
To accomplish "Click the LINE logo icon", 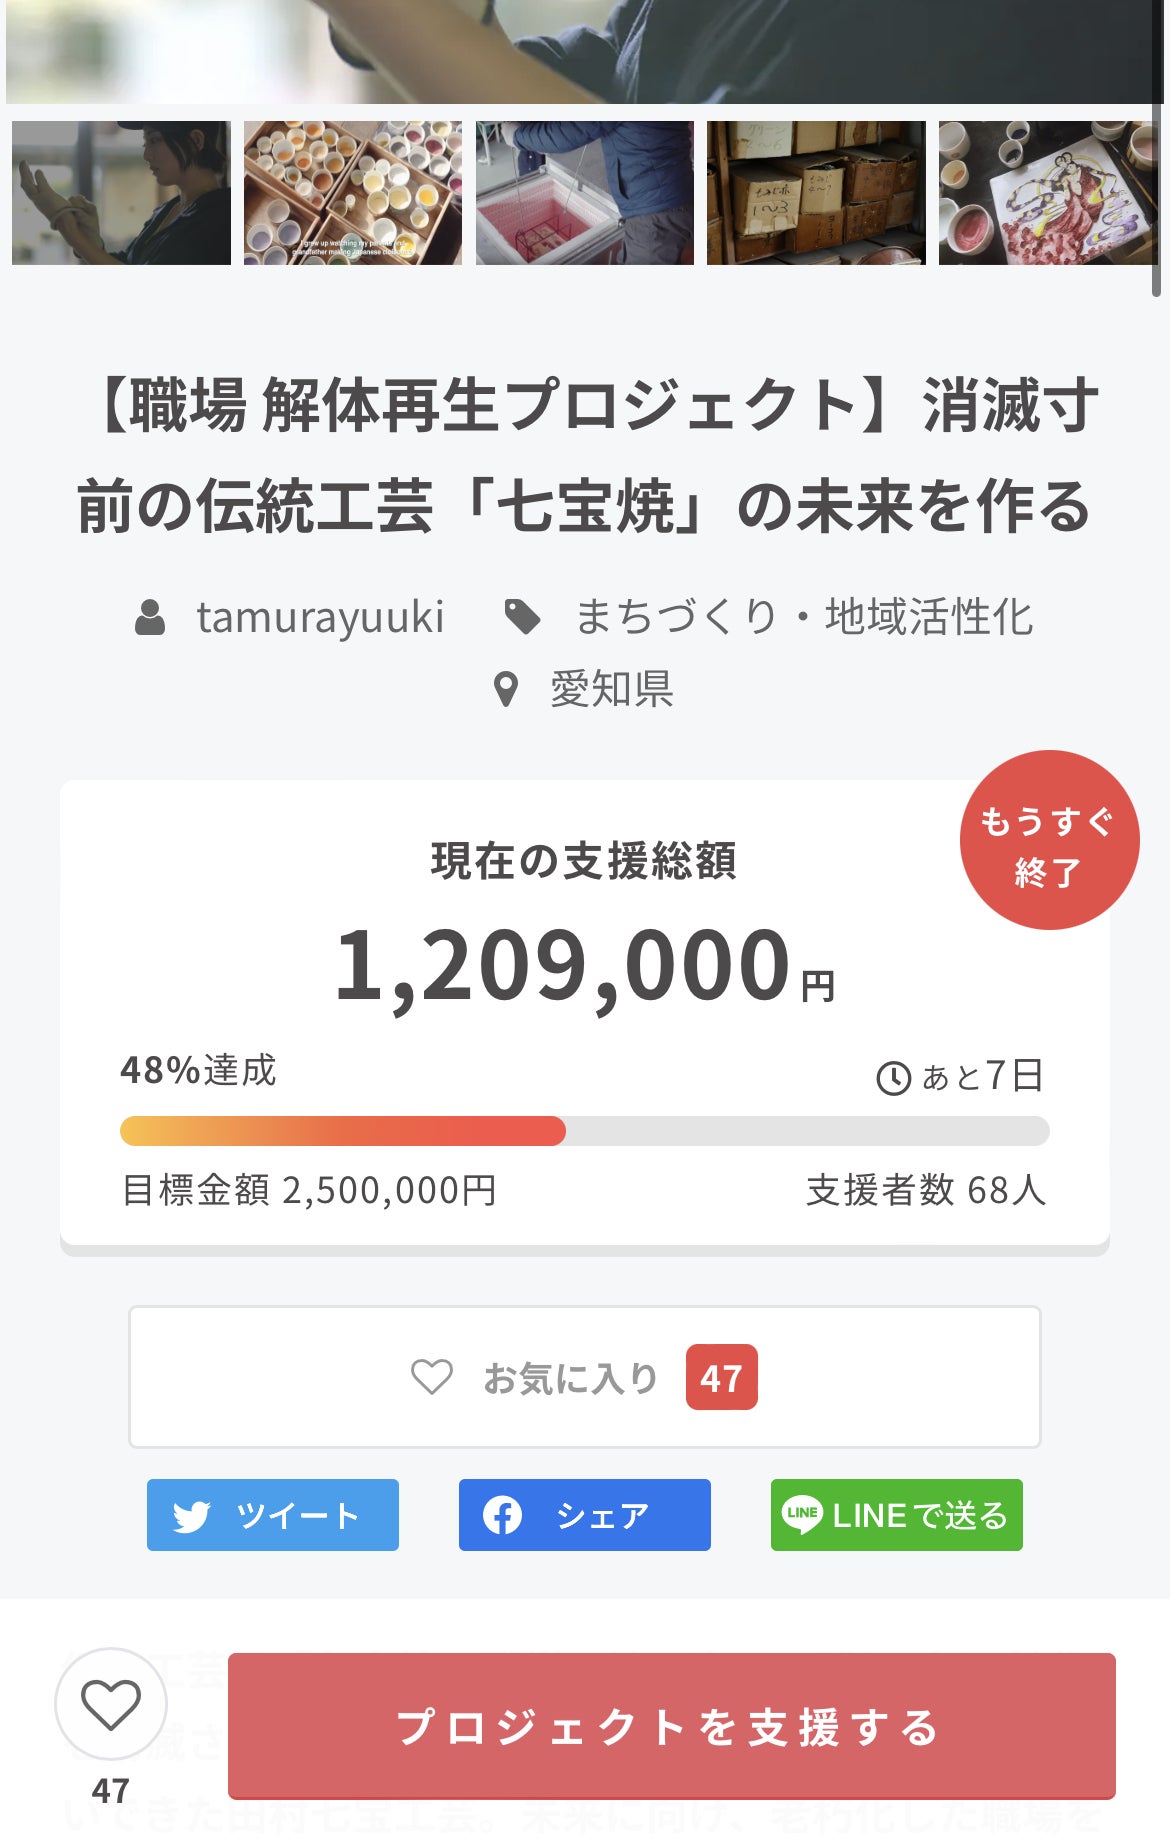I will [x=802, y=1514].
